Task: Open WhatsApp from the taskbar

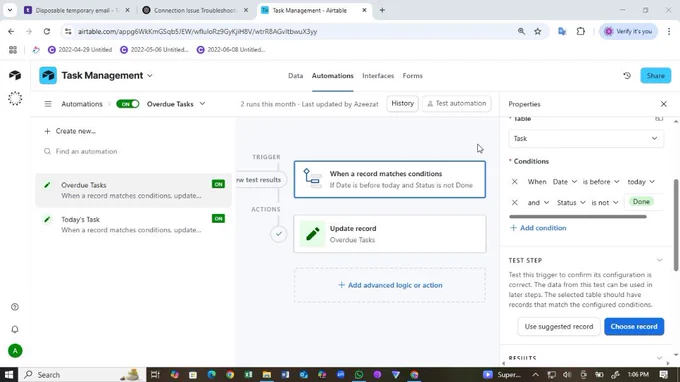Action: 359,375
